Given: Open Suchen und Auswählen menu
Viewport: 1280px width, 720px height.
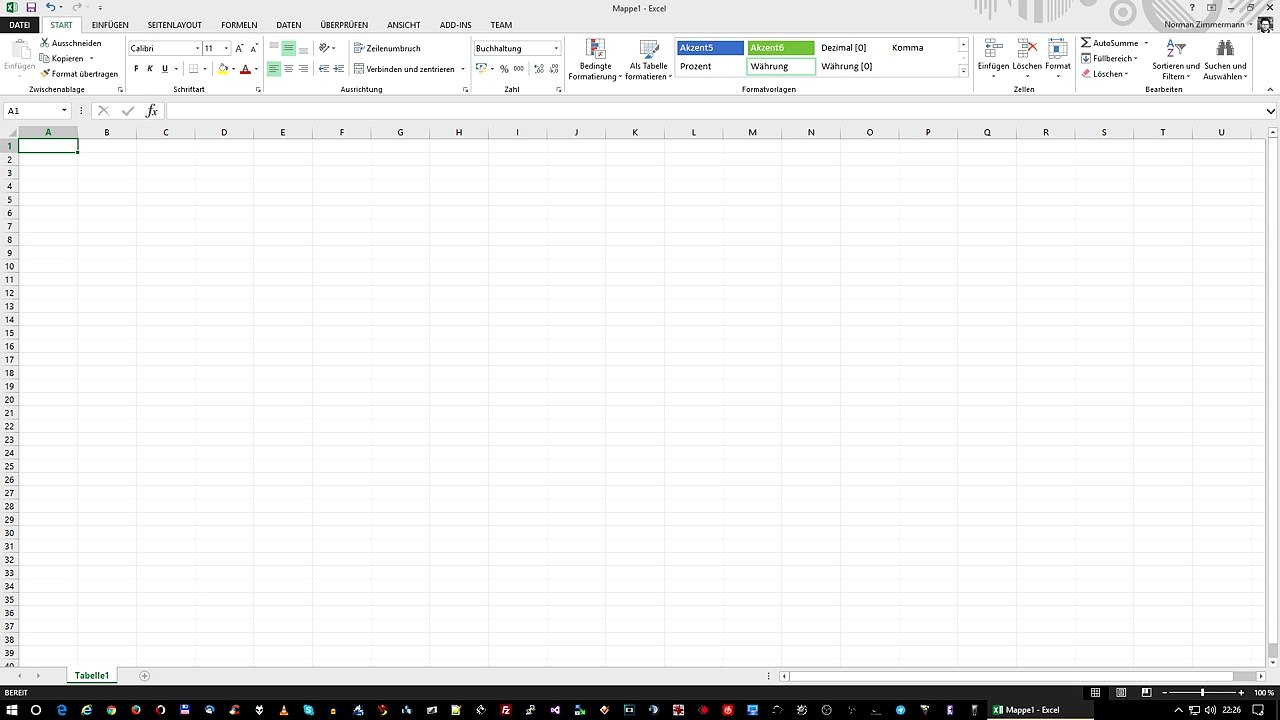Looking at the screenshot, I should click(x=1225, y=60).
